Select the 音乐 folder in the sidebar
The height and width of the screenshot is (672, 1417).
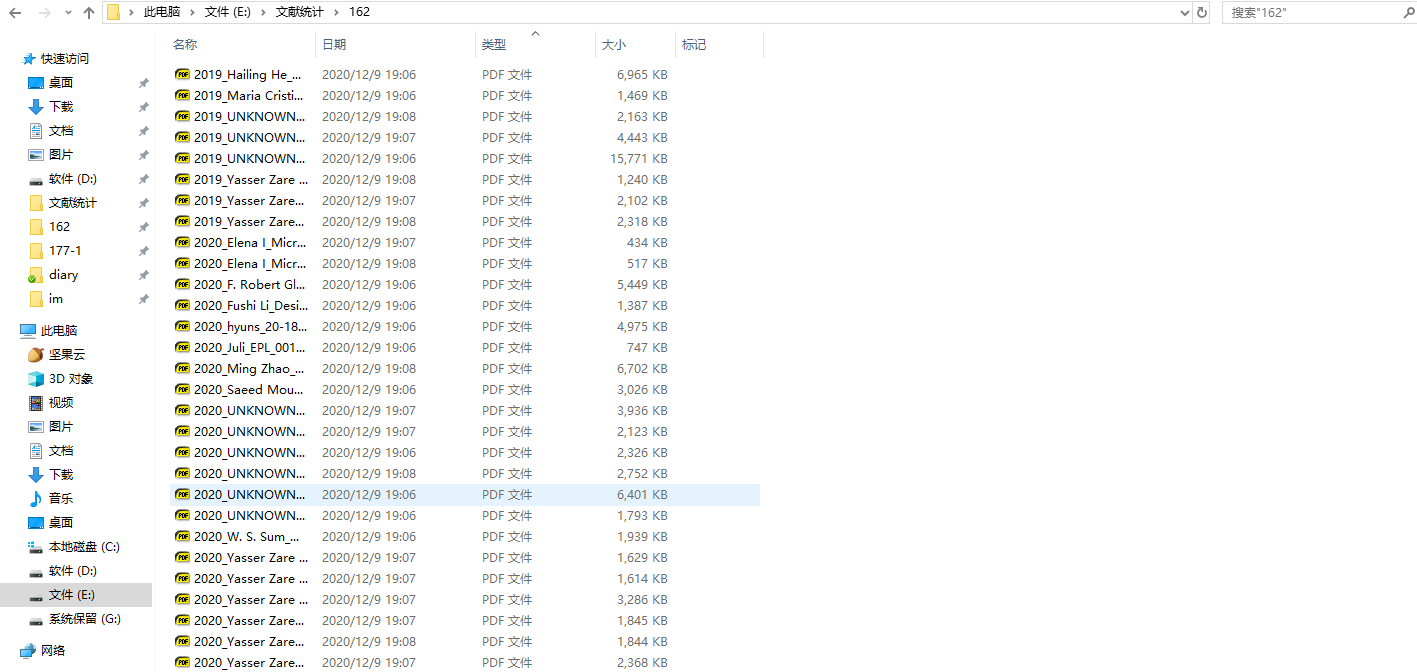coord(61,498)
